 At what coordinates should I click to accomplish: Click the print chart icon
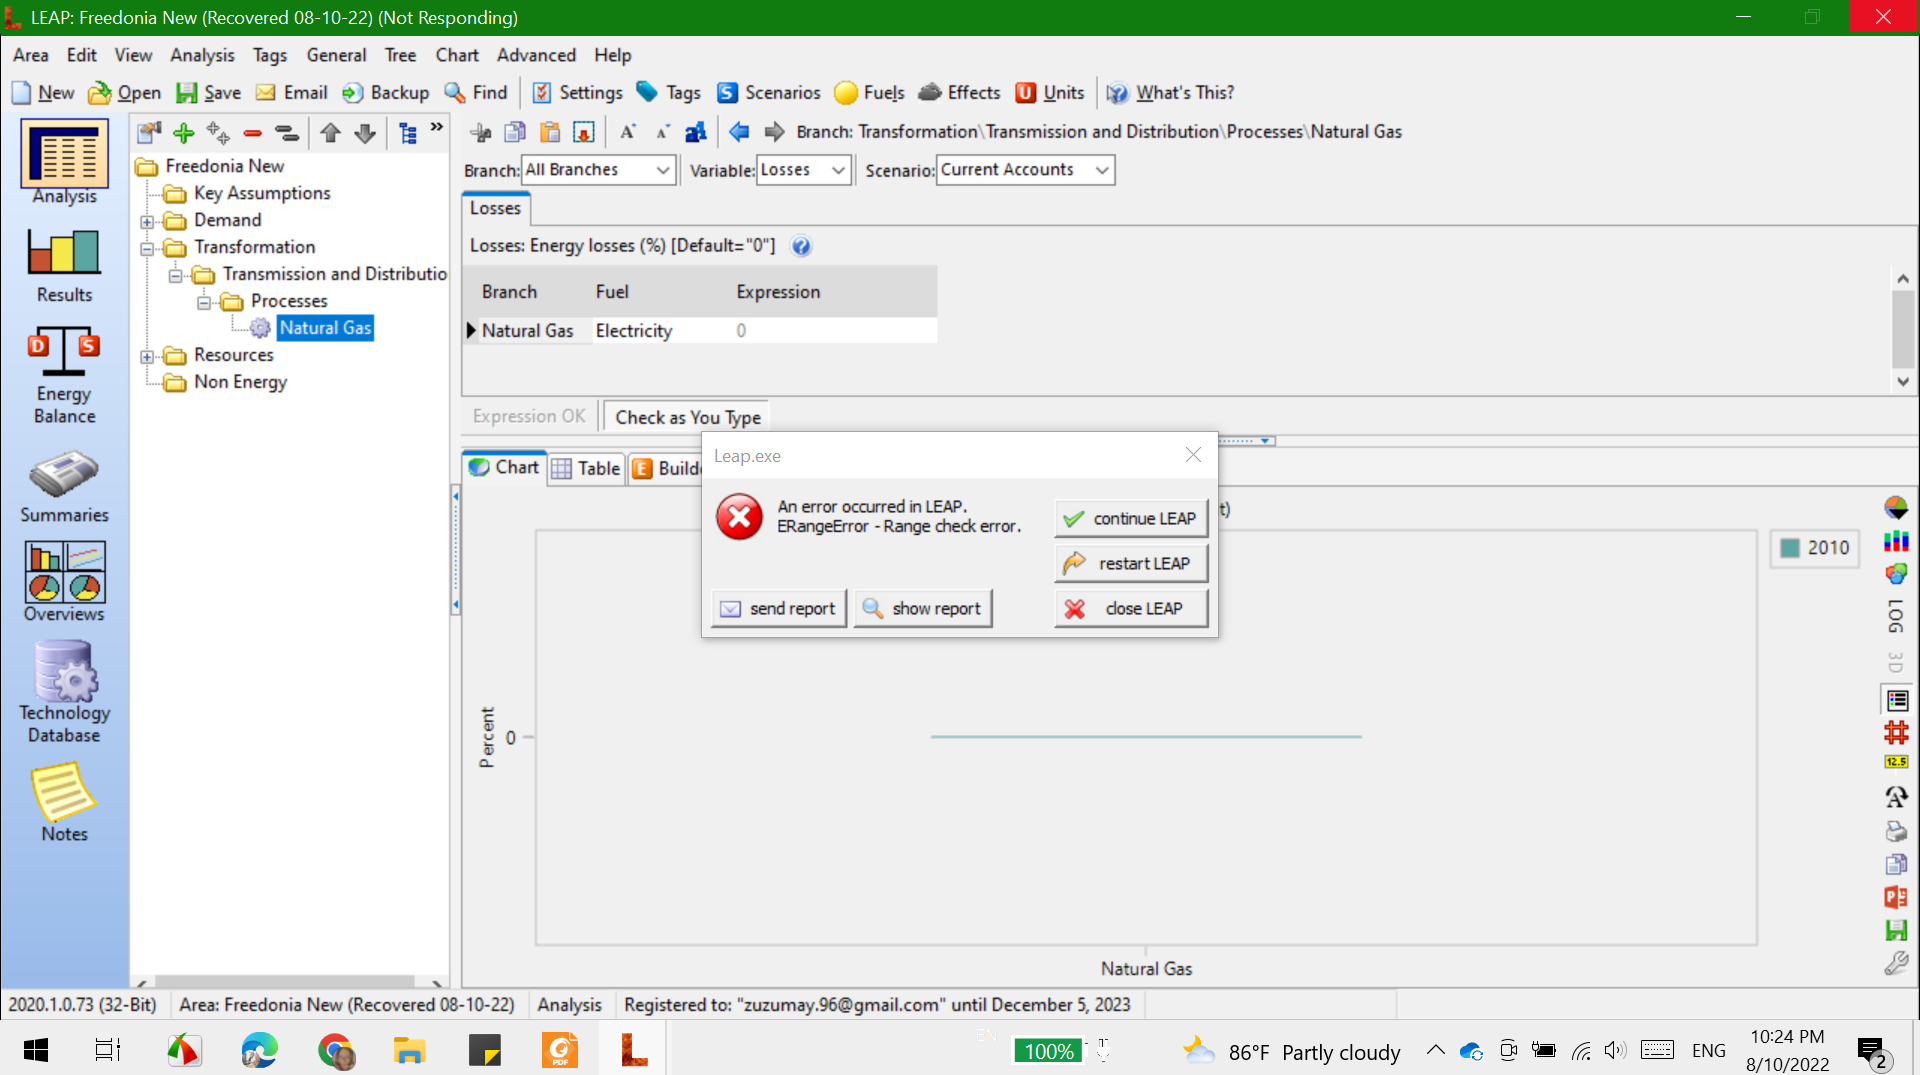coord(1896,831)
